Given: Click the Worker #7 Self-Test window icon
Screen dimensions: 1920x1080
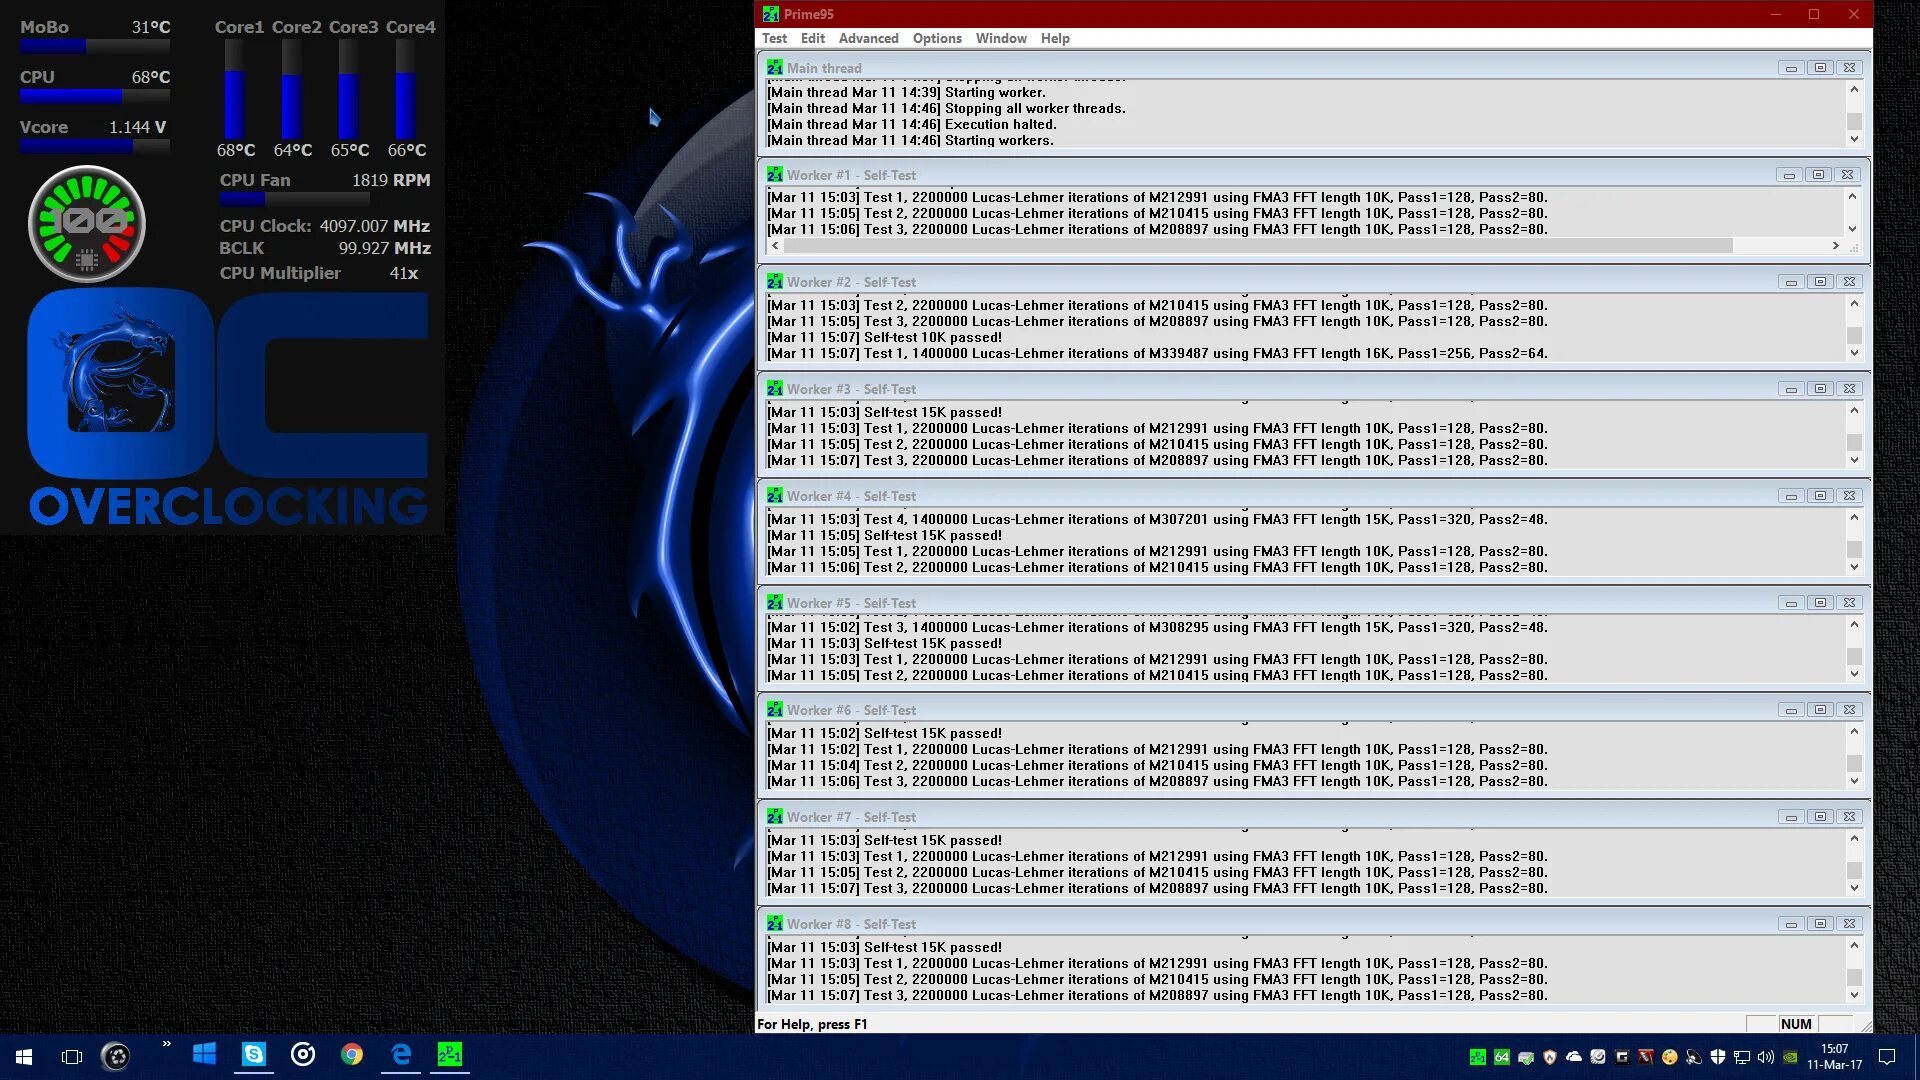Looking at the screenshot, I should (x=774, y=817).
